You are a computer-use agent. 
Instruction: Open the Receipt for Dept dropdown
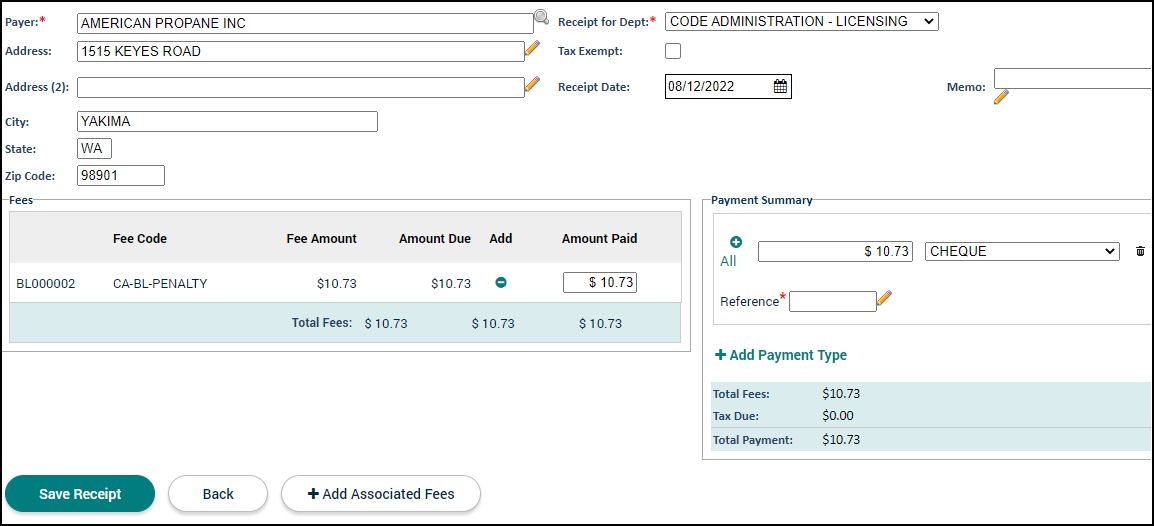(801, 21)
